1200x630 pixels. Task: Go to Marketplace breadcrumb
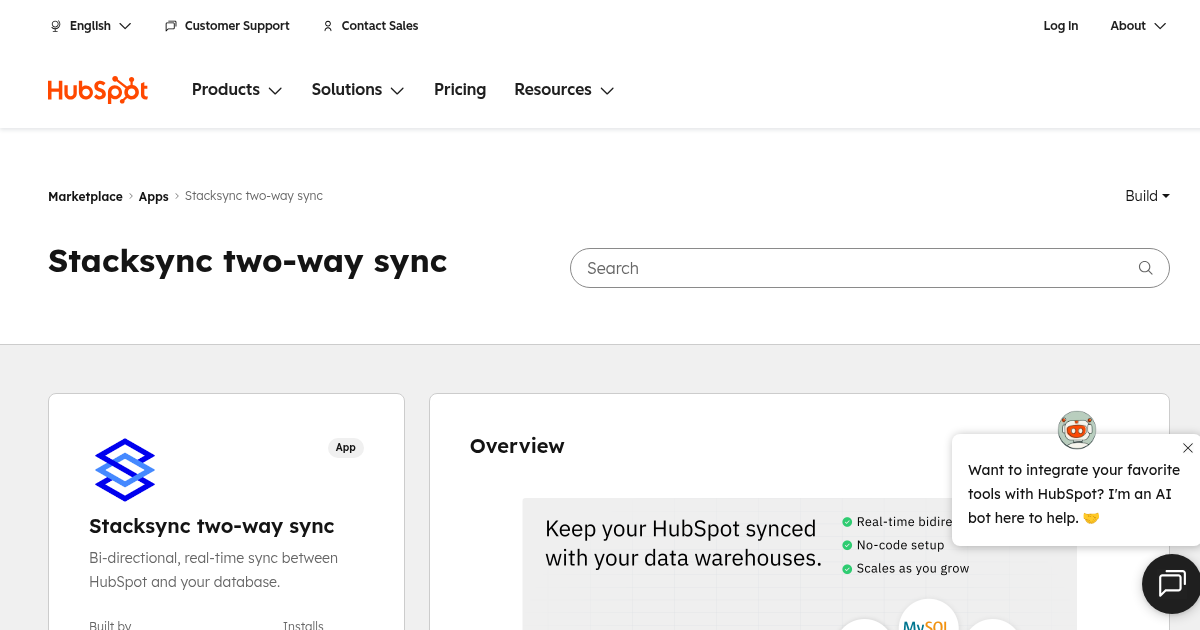click(85, 197)
